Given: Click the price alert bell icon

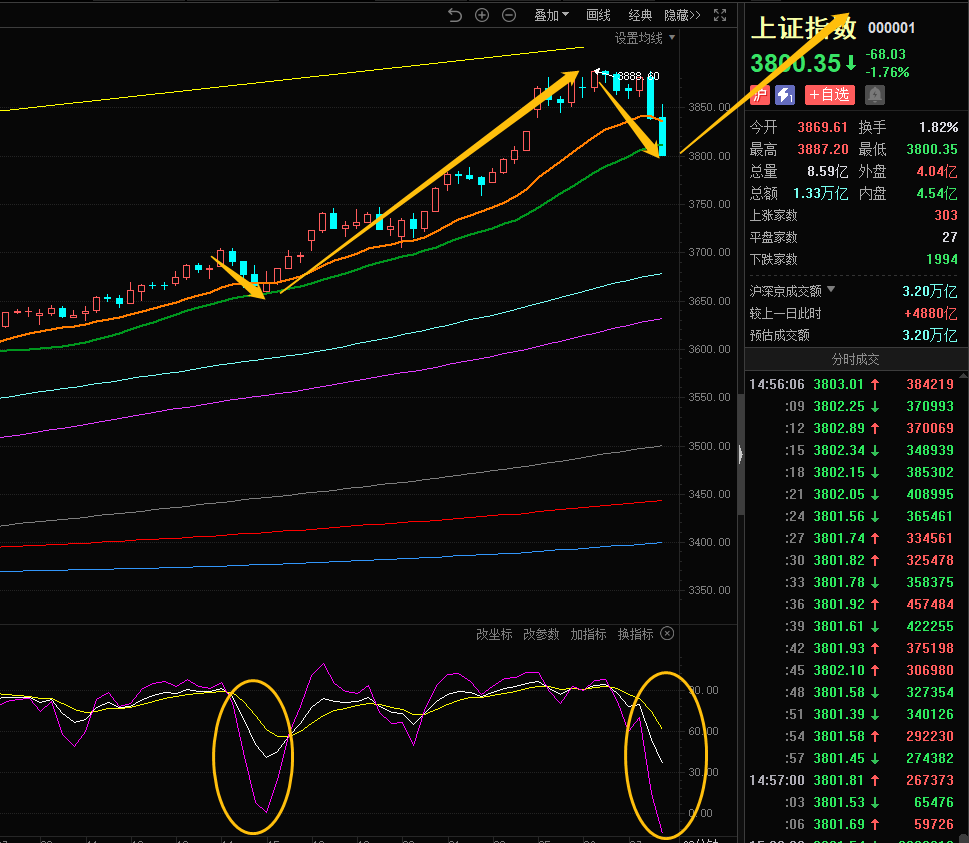Looking at the screenshot, I should point(875,95).
